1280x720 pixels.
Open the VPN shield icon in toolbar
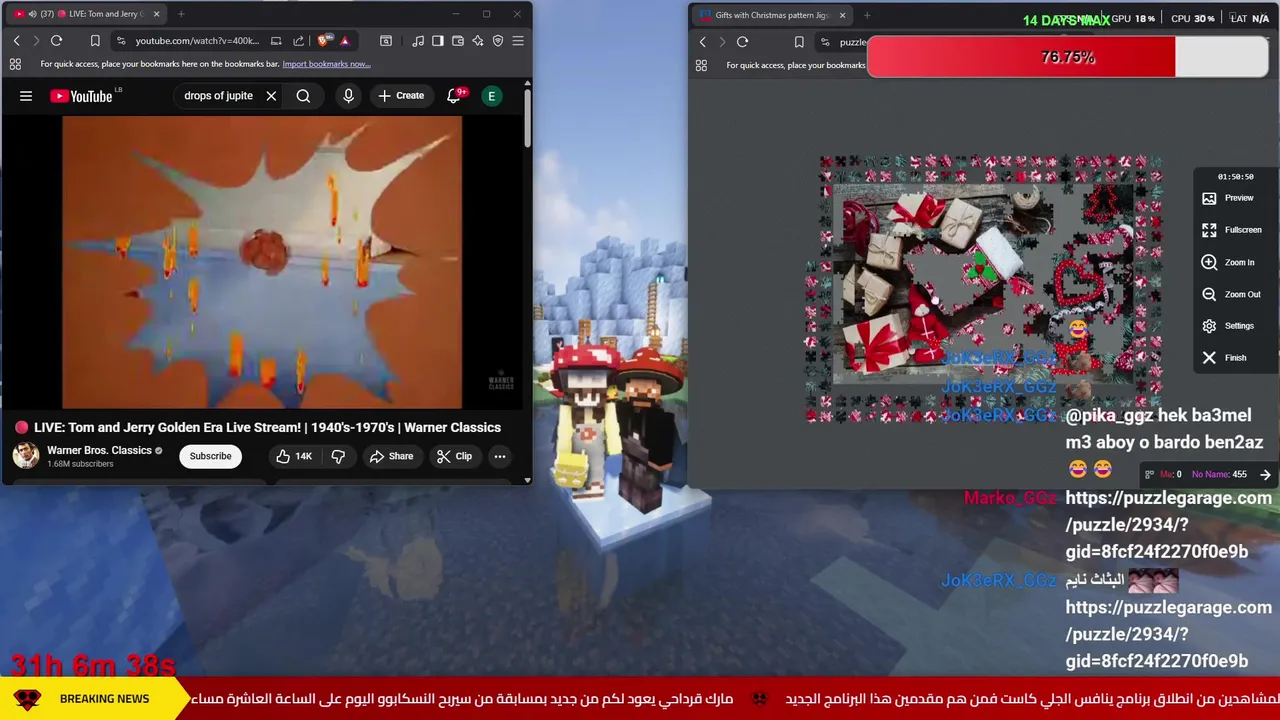(498, 41)
